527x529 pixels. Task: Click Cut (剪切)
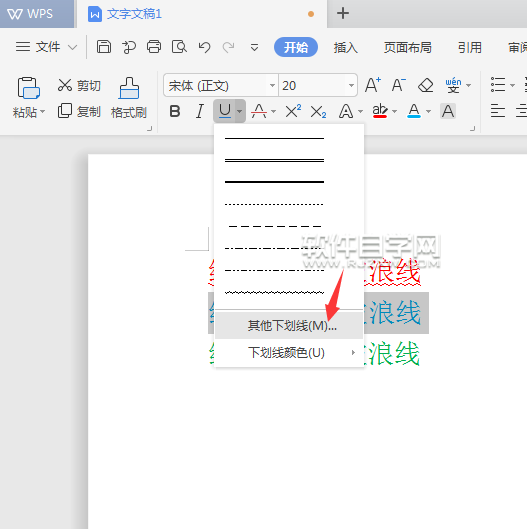click(x=79, y=85)
